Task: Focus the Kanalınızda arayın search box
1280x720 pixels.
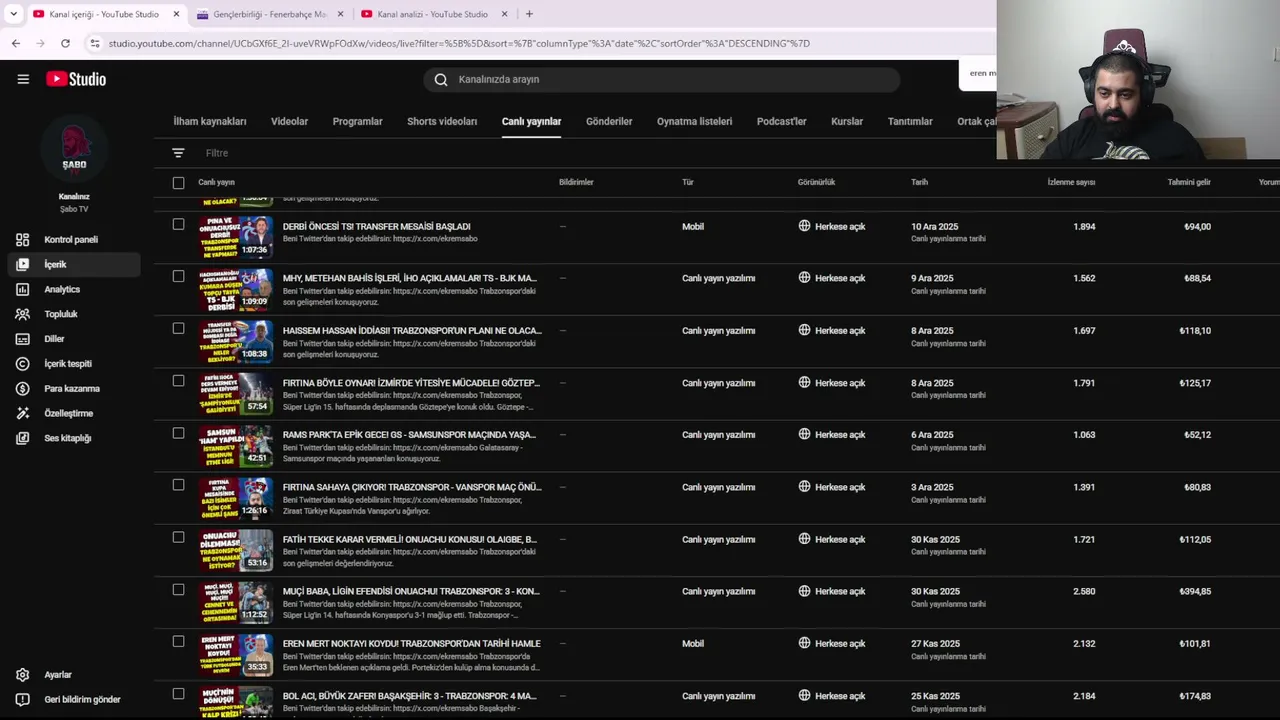Action: click(x=661, y=80)
